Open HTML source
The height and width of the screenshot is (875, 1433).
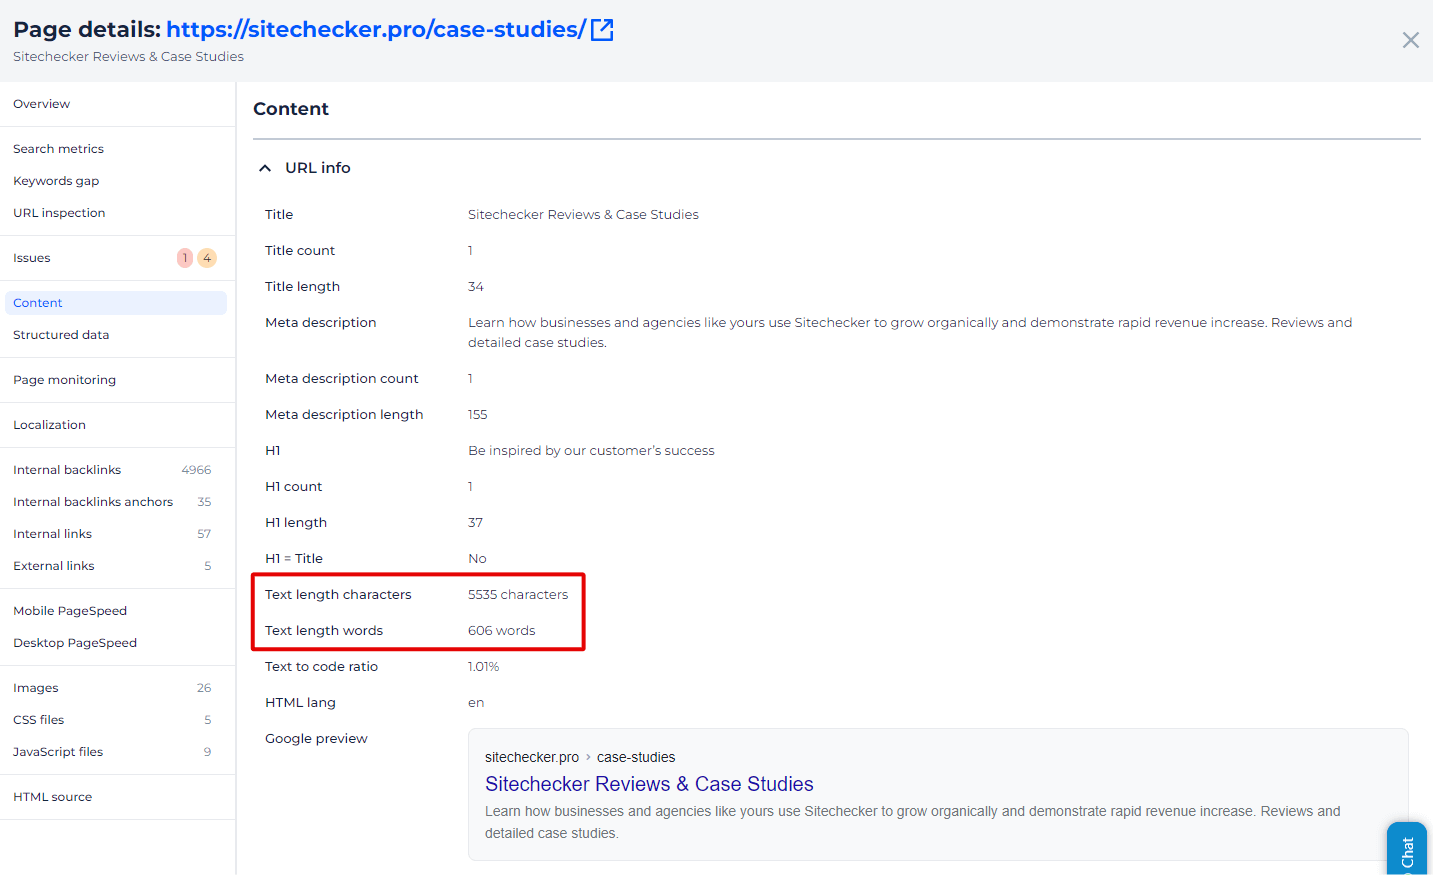click(52, 797)
